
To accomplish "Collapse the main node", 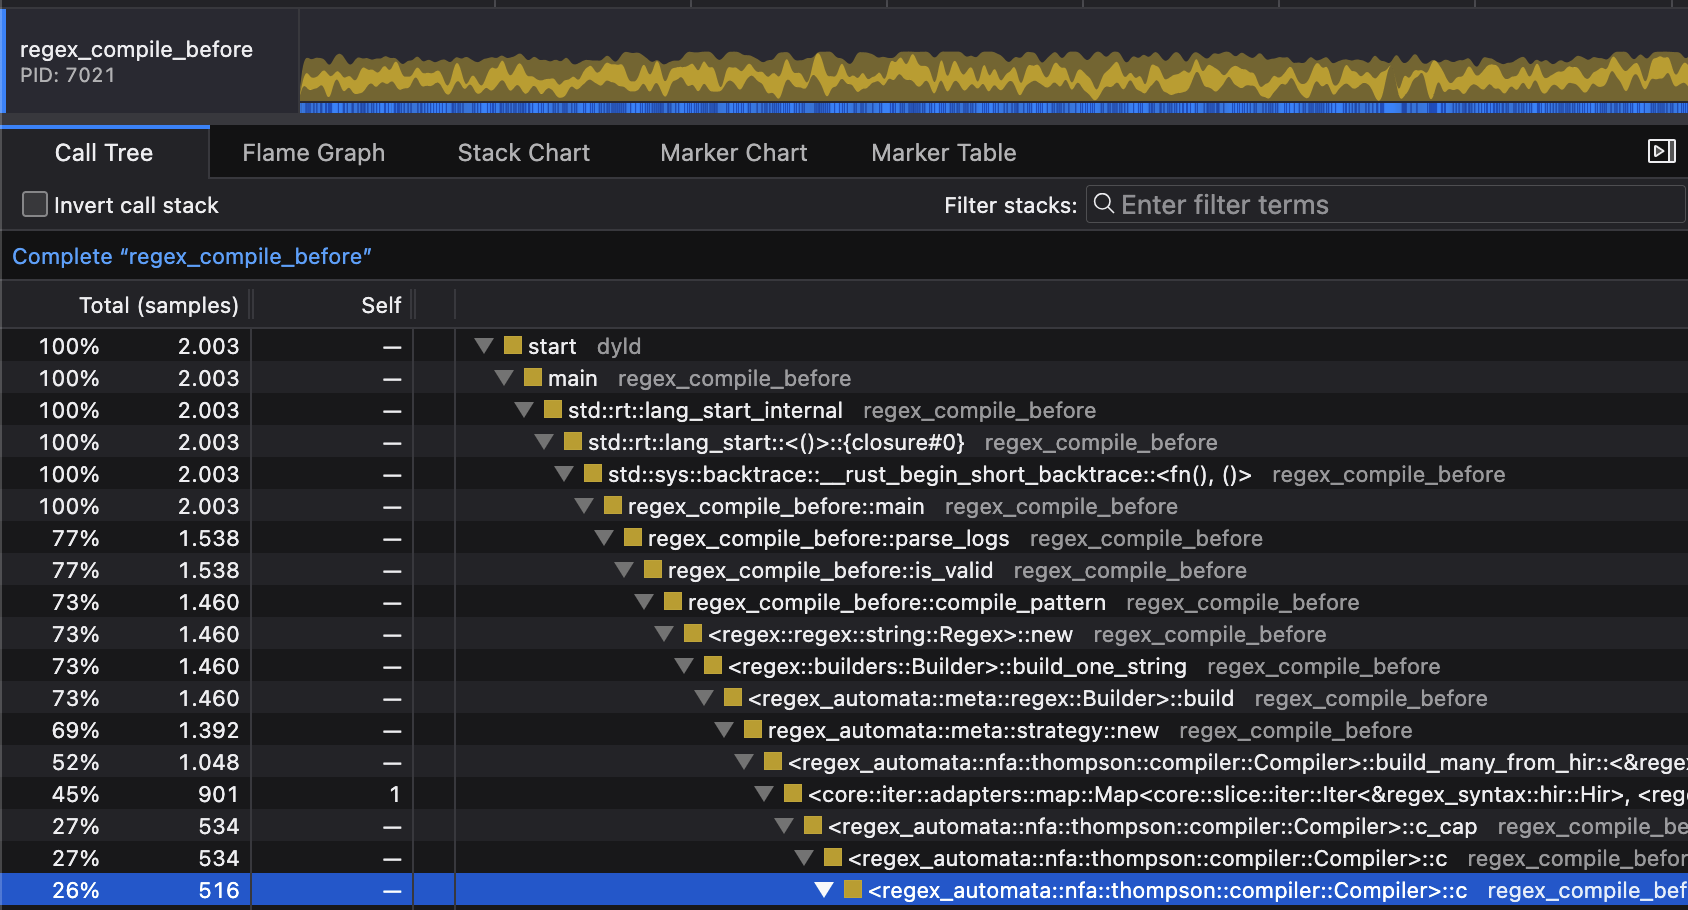I will 504,377.
